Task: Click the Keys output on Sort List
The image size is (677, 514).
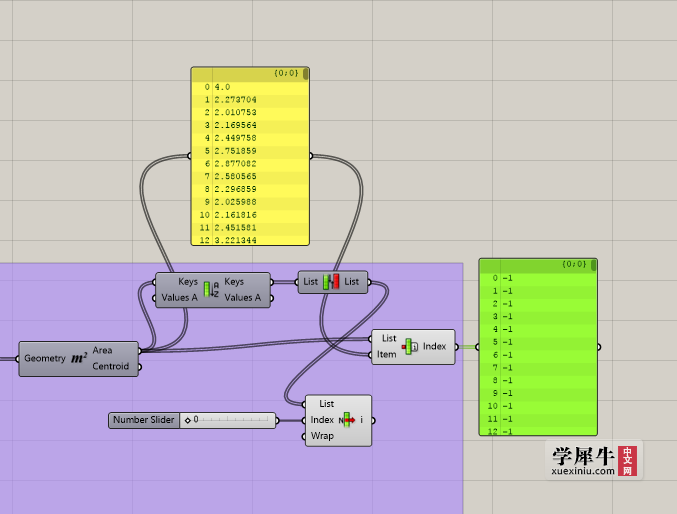Action: pos(234,282)
